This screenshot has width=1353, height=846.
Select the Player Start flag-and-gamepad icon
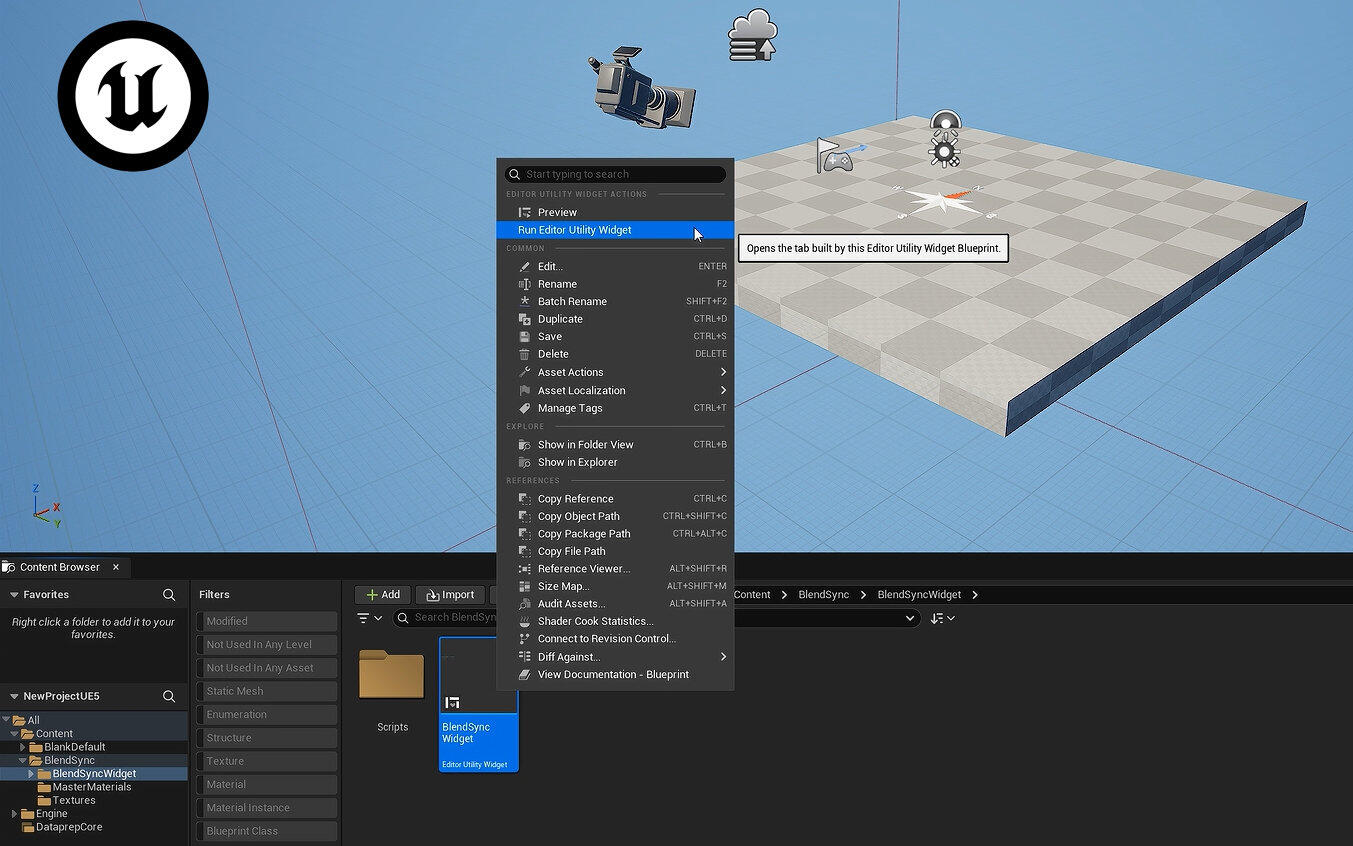click(836, 155)
